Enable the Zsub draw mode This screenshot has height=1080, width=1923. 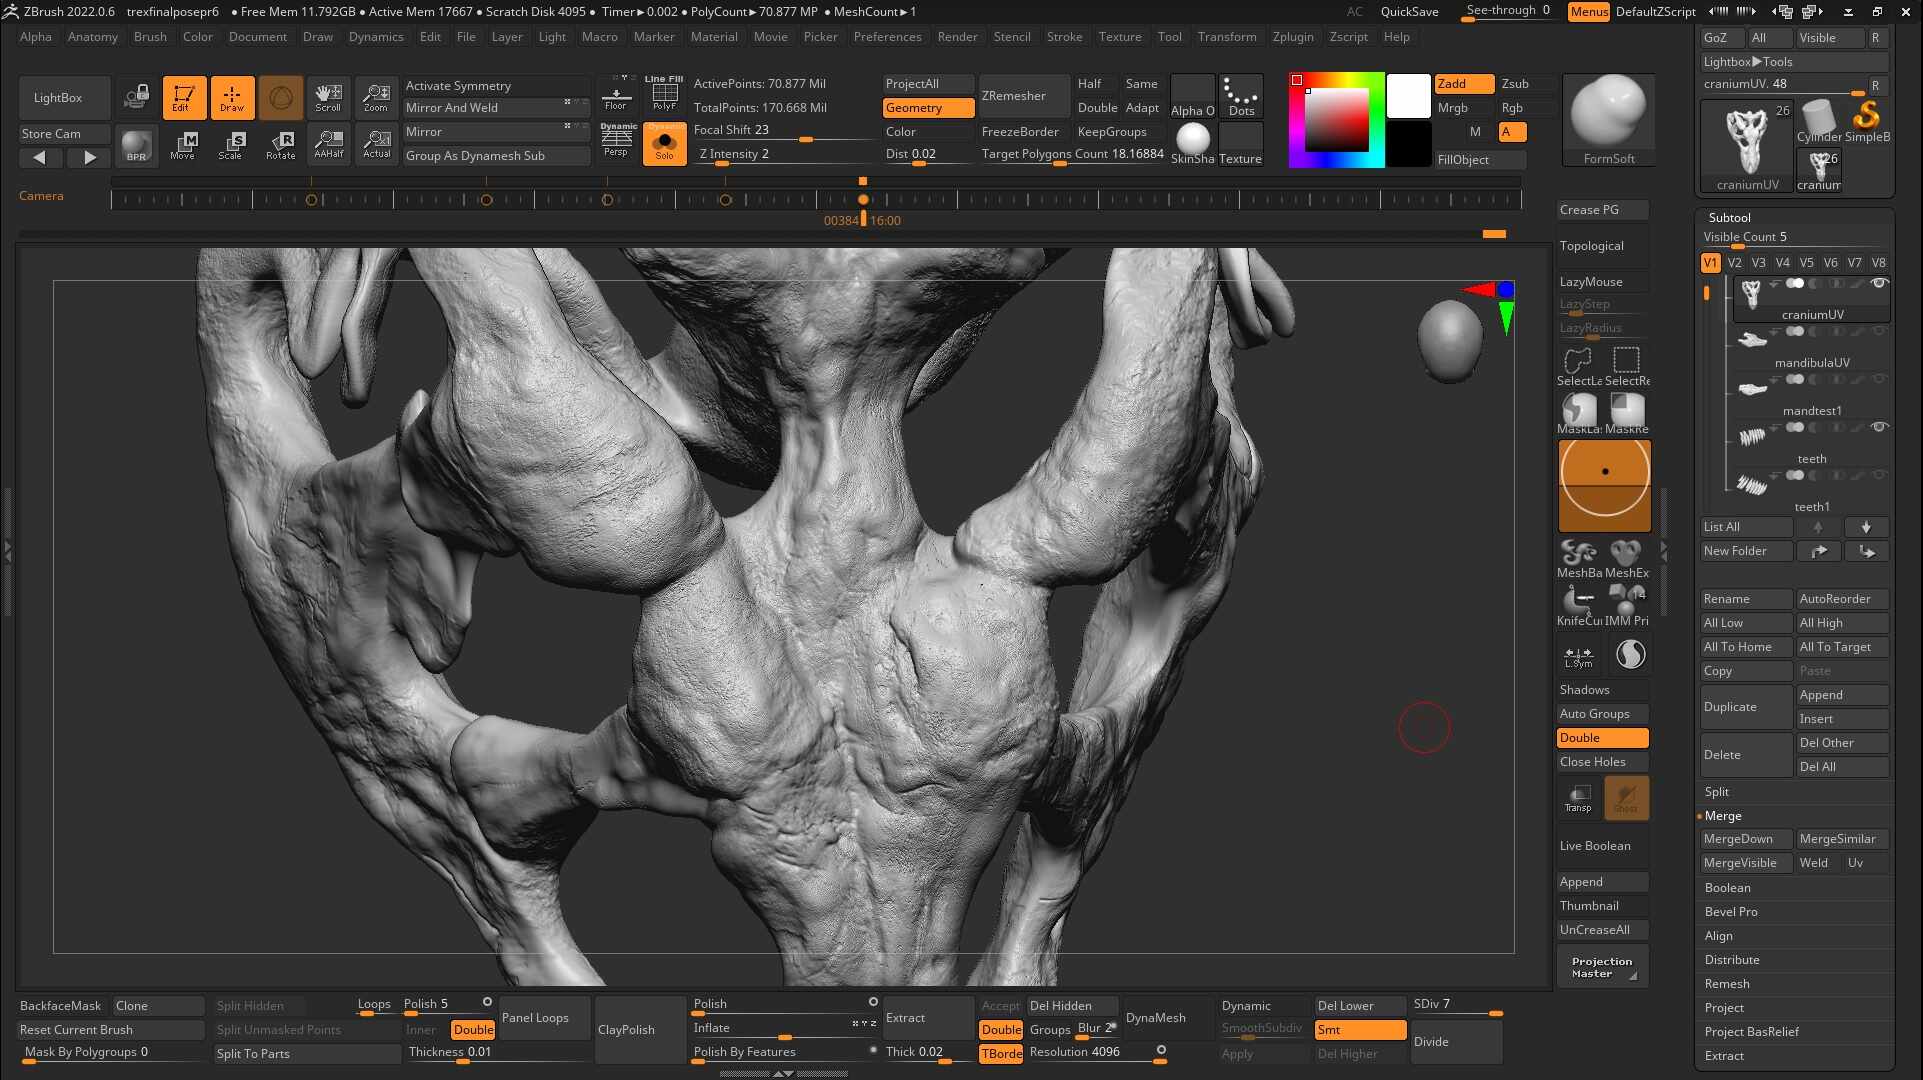coord(1515,84)
